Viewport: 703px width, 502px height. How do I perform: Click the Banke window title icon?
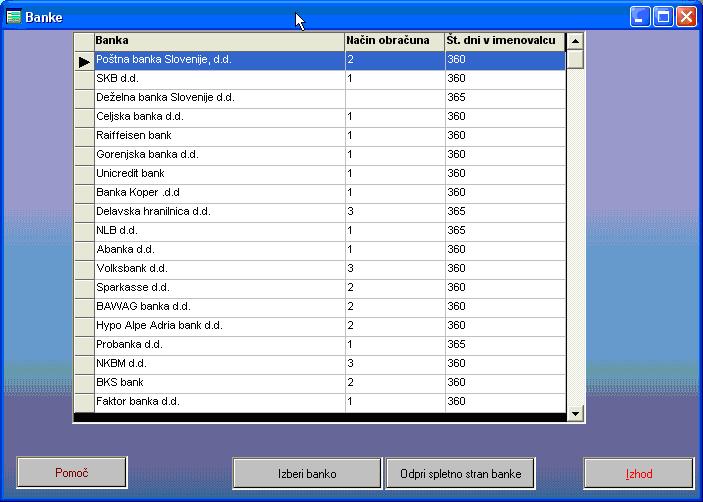click(14, 16)
